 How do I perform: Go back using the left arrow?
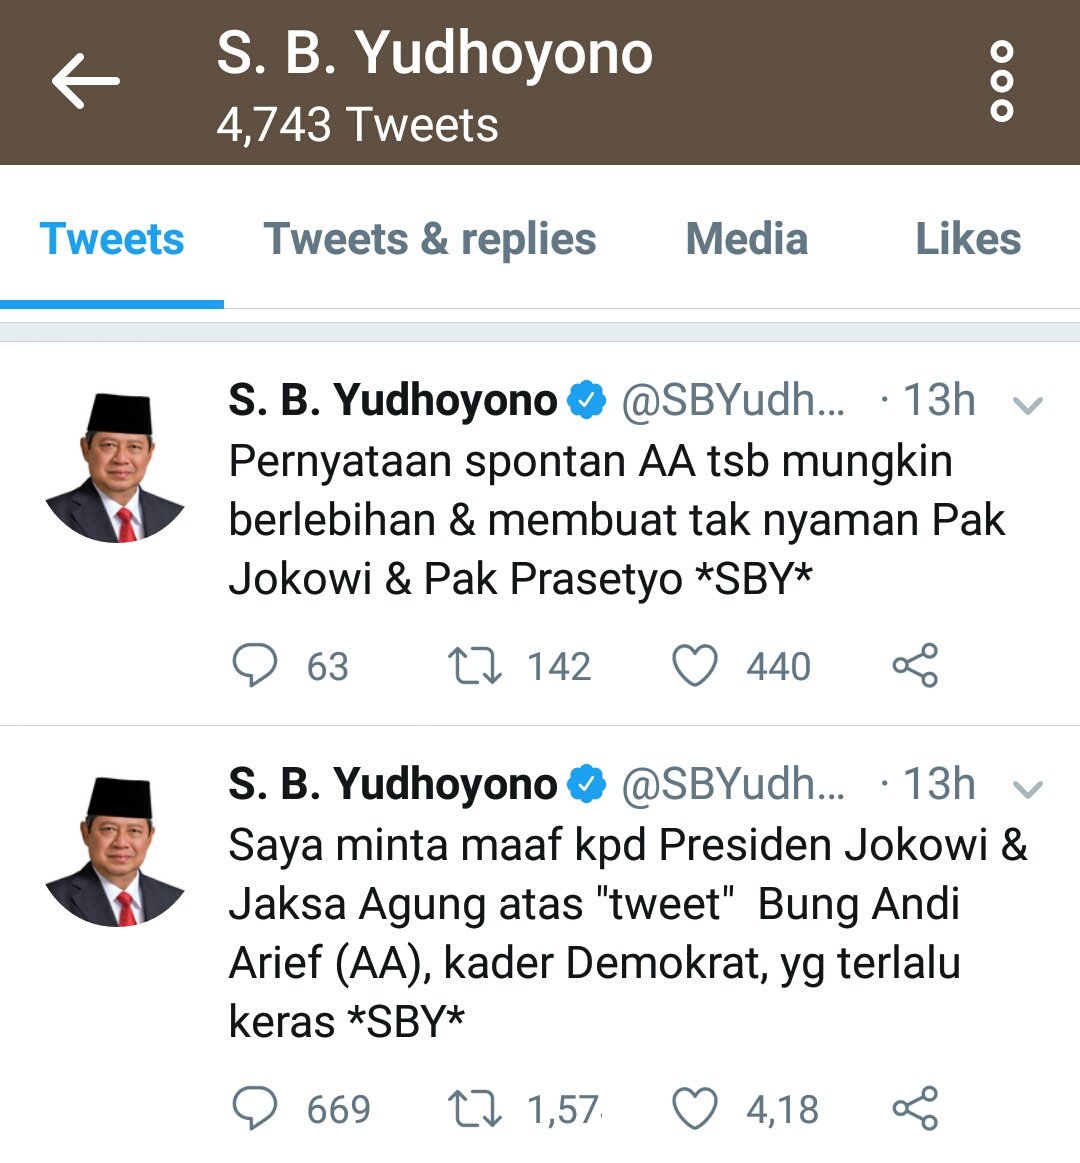click(85, 81)
